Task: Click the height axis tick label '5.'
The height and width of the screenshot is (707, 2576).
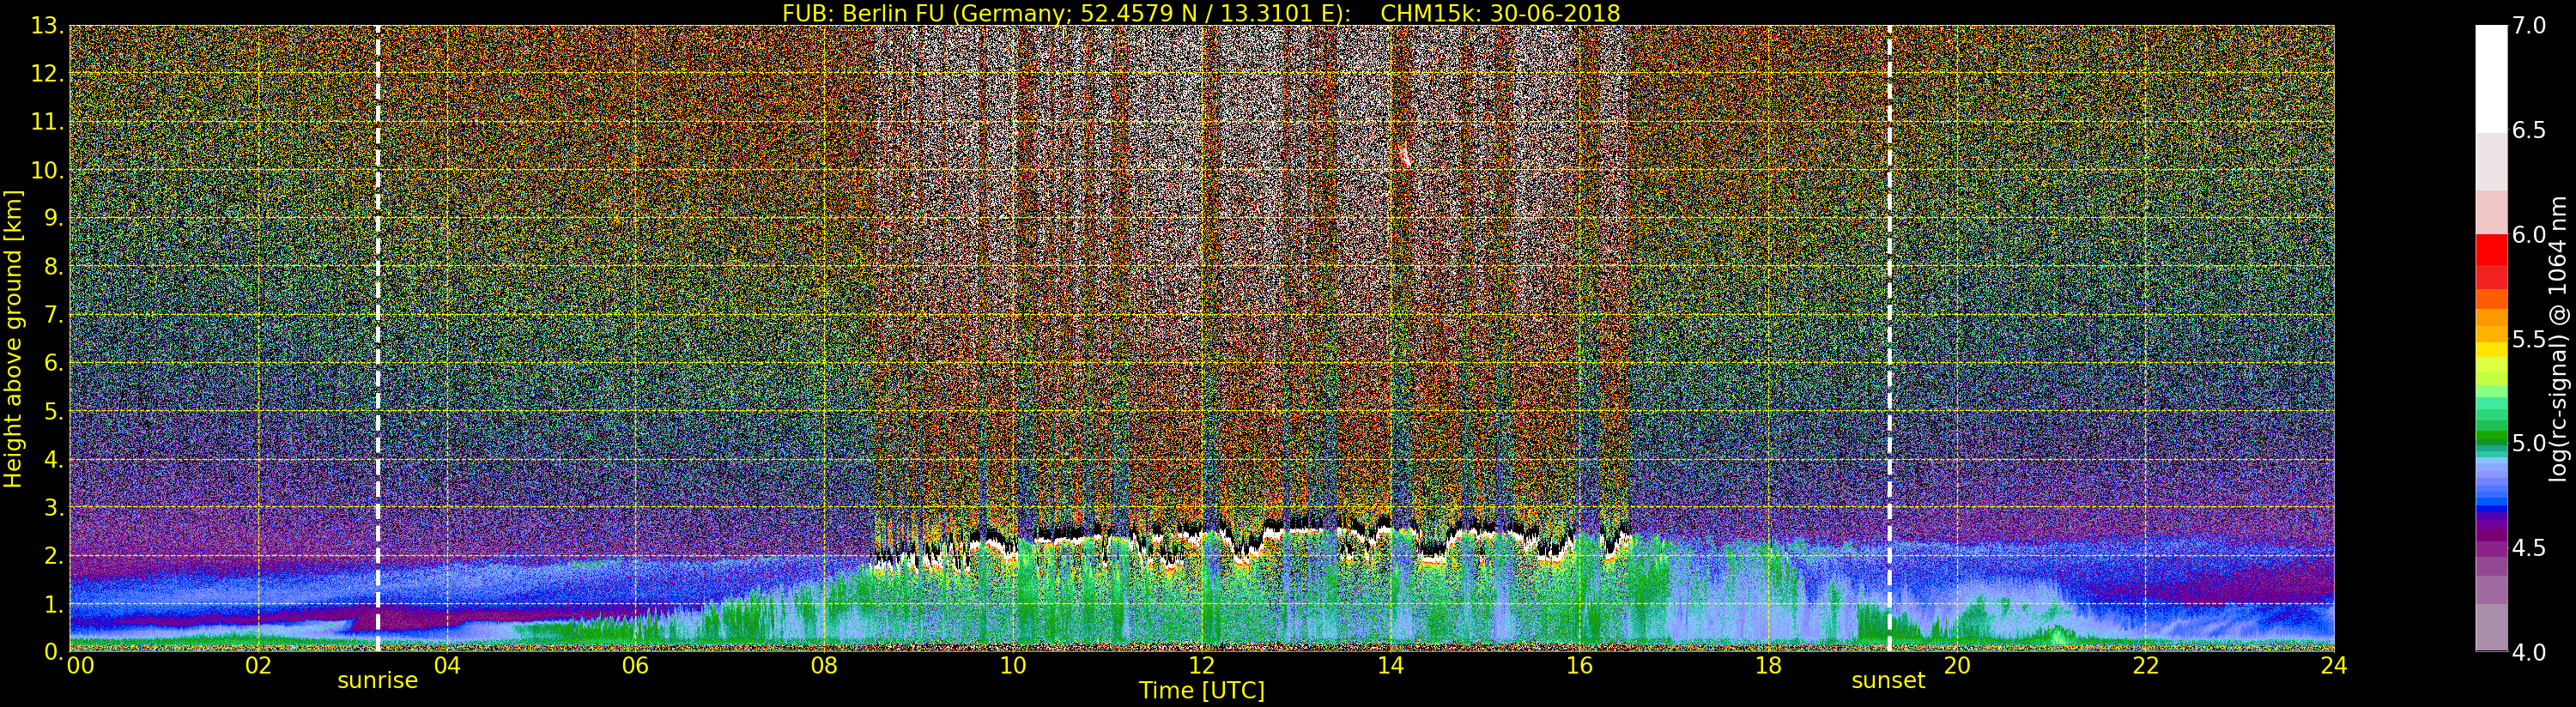Action: (54, 411)
